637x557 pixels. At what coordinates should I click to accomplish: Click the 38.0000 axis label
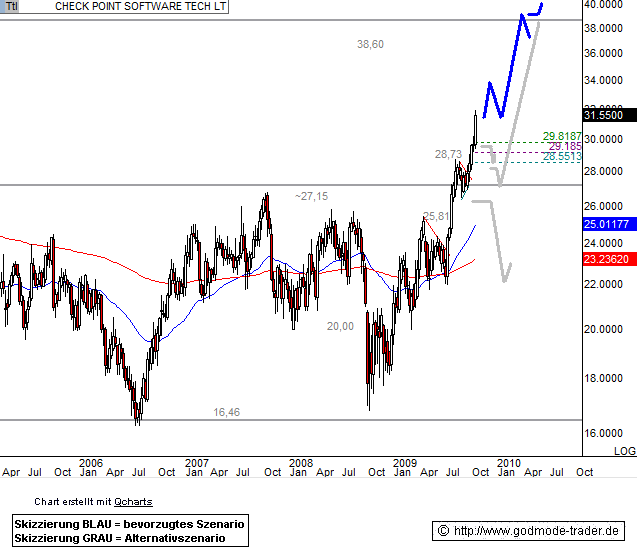(603, 28)
